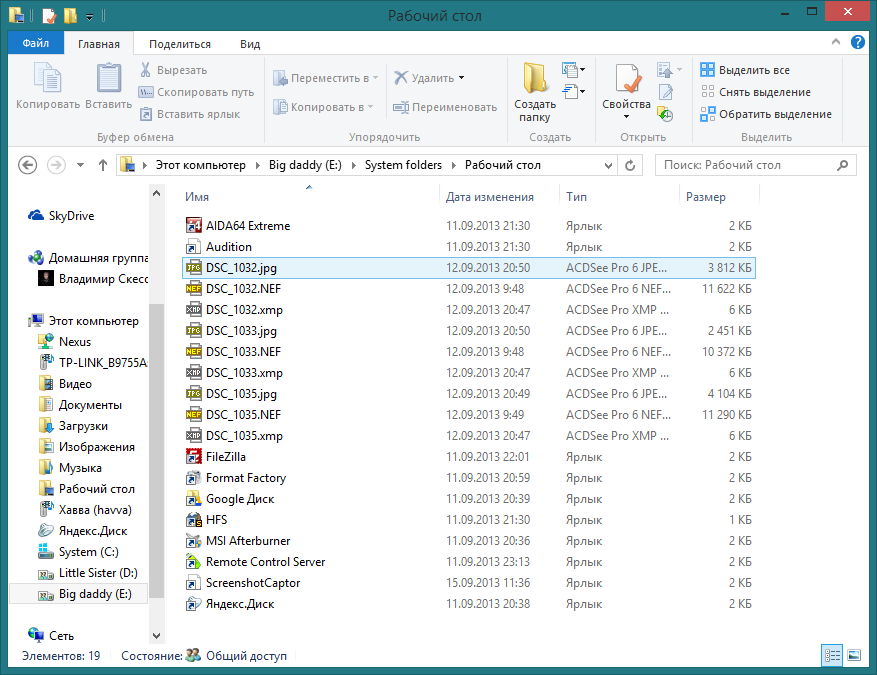
Task: Switch to details view icon in status bar
Action: coord(832,655)
